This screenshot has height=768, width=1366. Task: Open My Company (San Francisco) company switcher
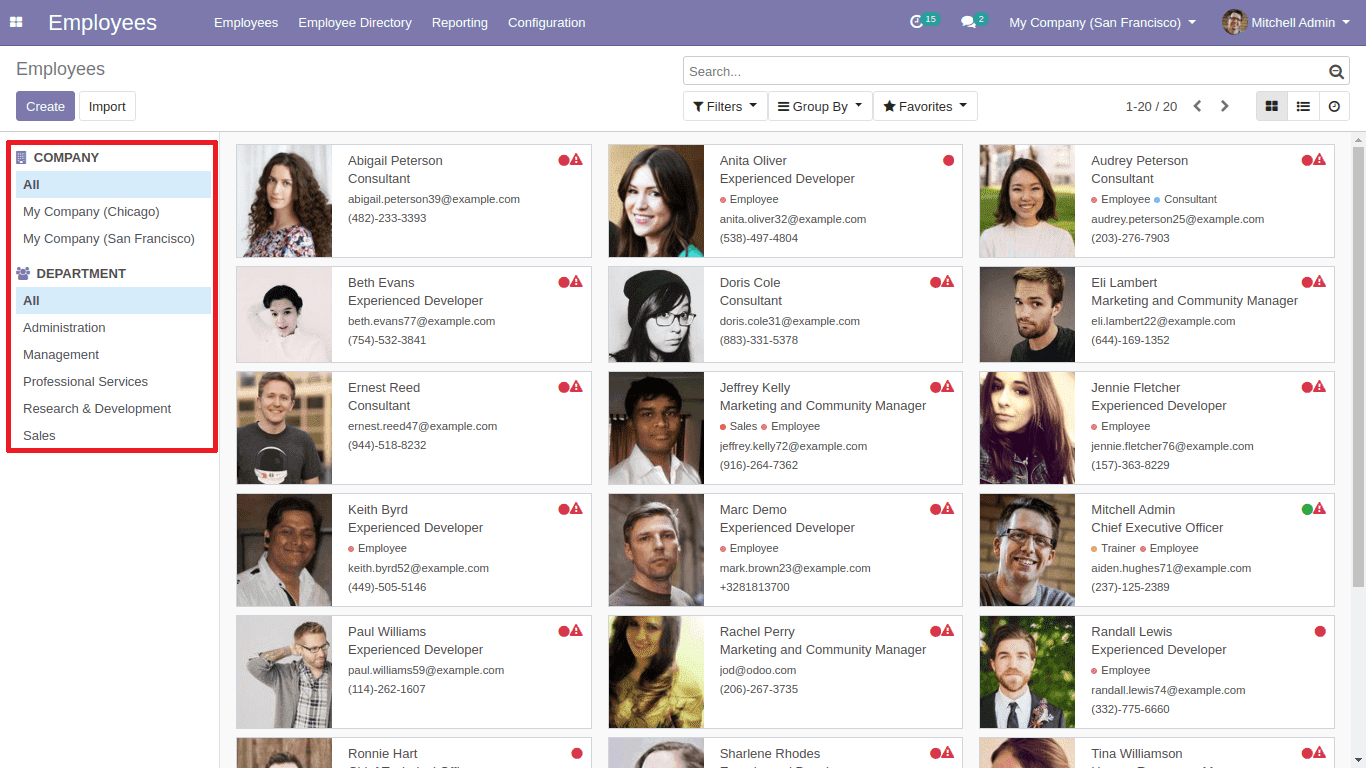point(1102,22)
